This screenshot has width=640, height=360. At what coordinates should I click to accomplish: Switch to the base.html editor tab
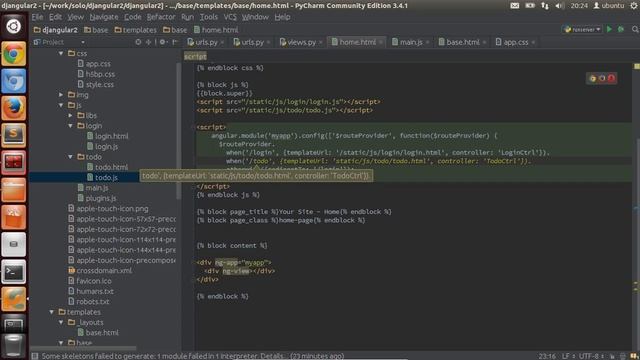(x=462, y=42)
